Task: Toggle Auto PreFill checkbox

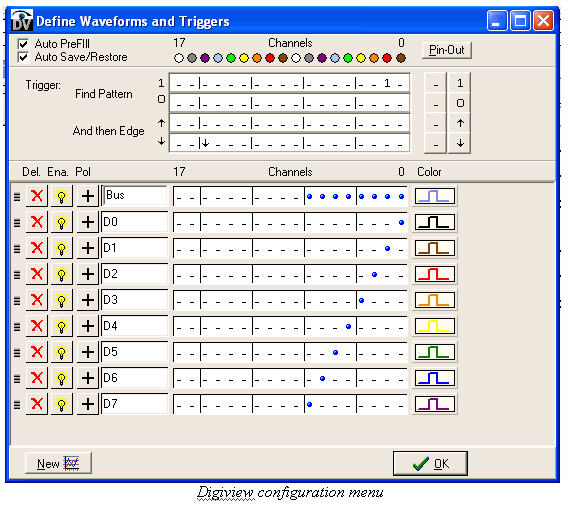Action: (x=23, y=44)
